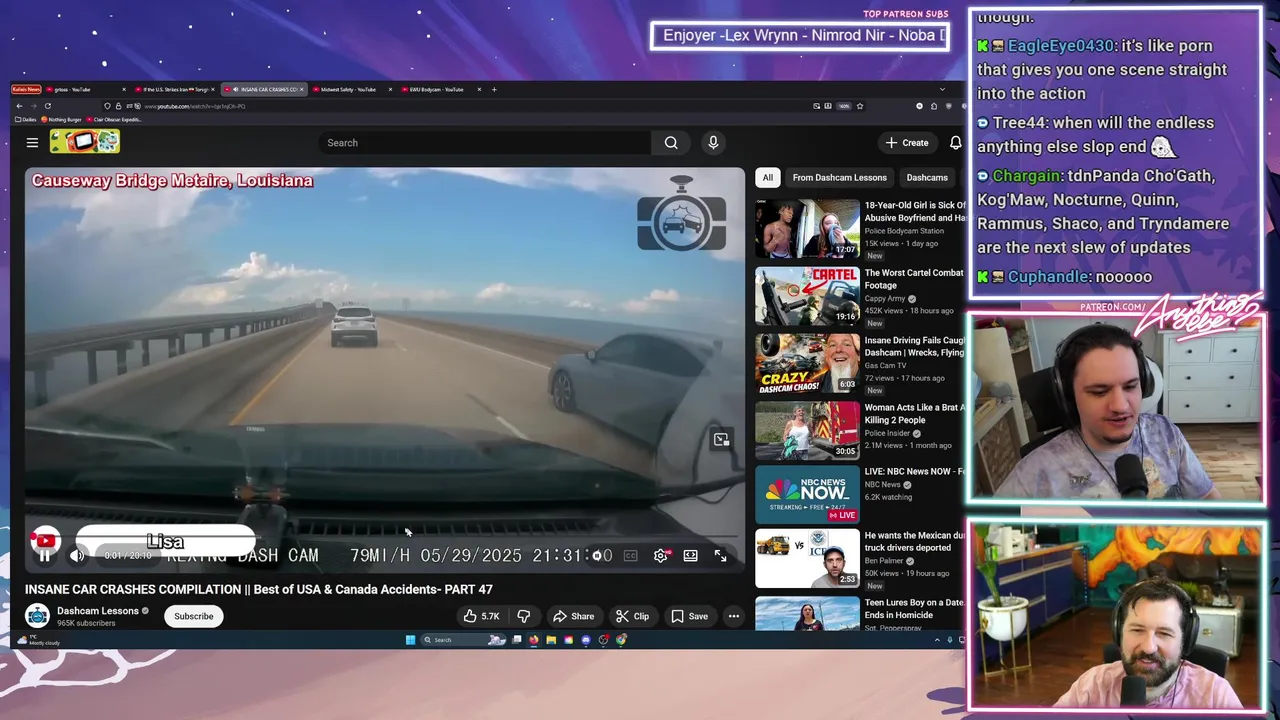The height and width of the screenshot is (720, 1280).
Task: Toggle closed captions in player
Action: click(x=630, y=555)
